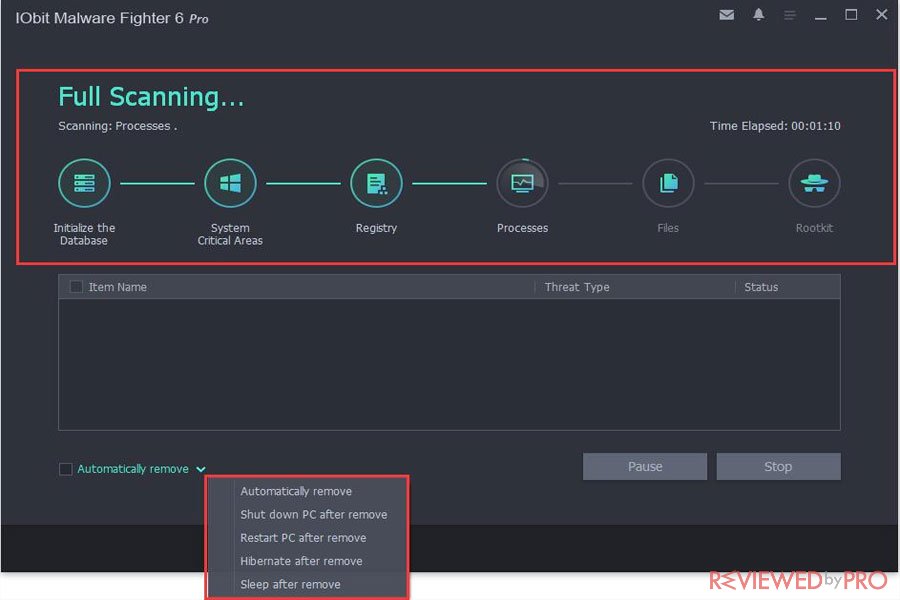Click the Rootkit spy-hat stage icon
900x600 pixels.
coord(814,183)
